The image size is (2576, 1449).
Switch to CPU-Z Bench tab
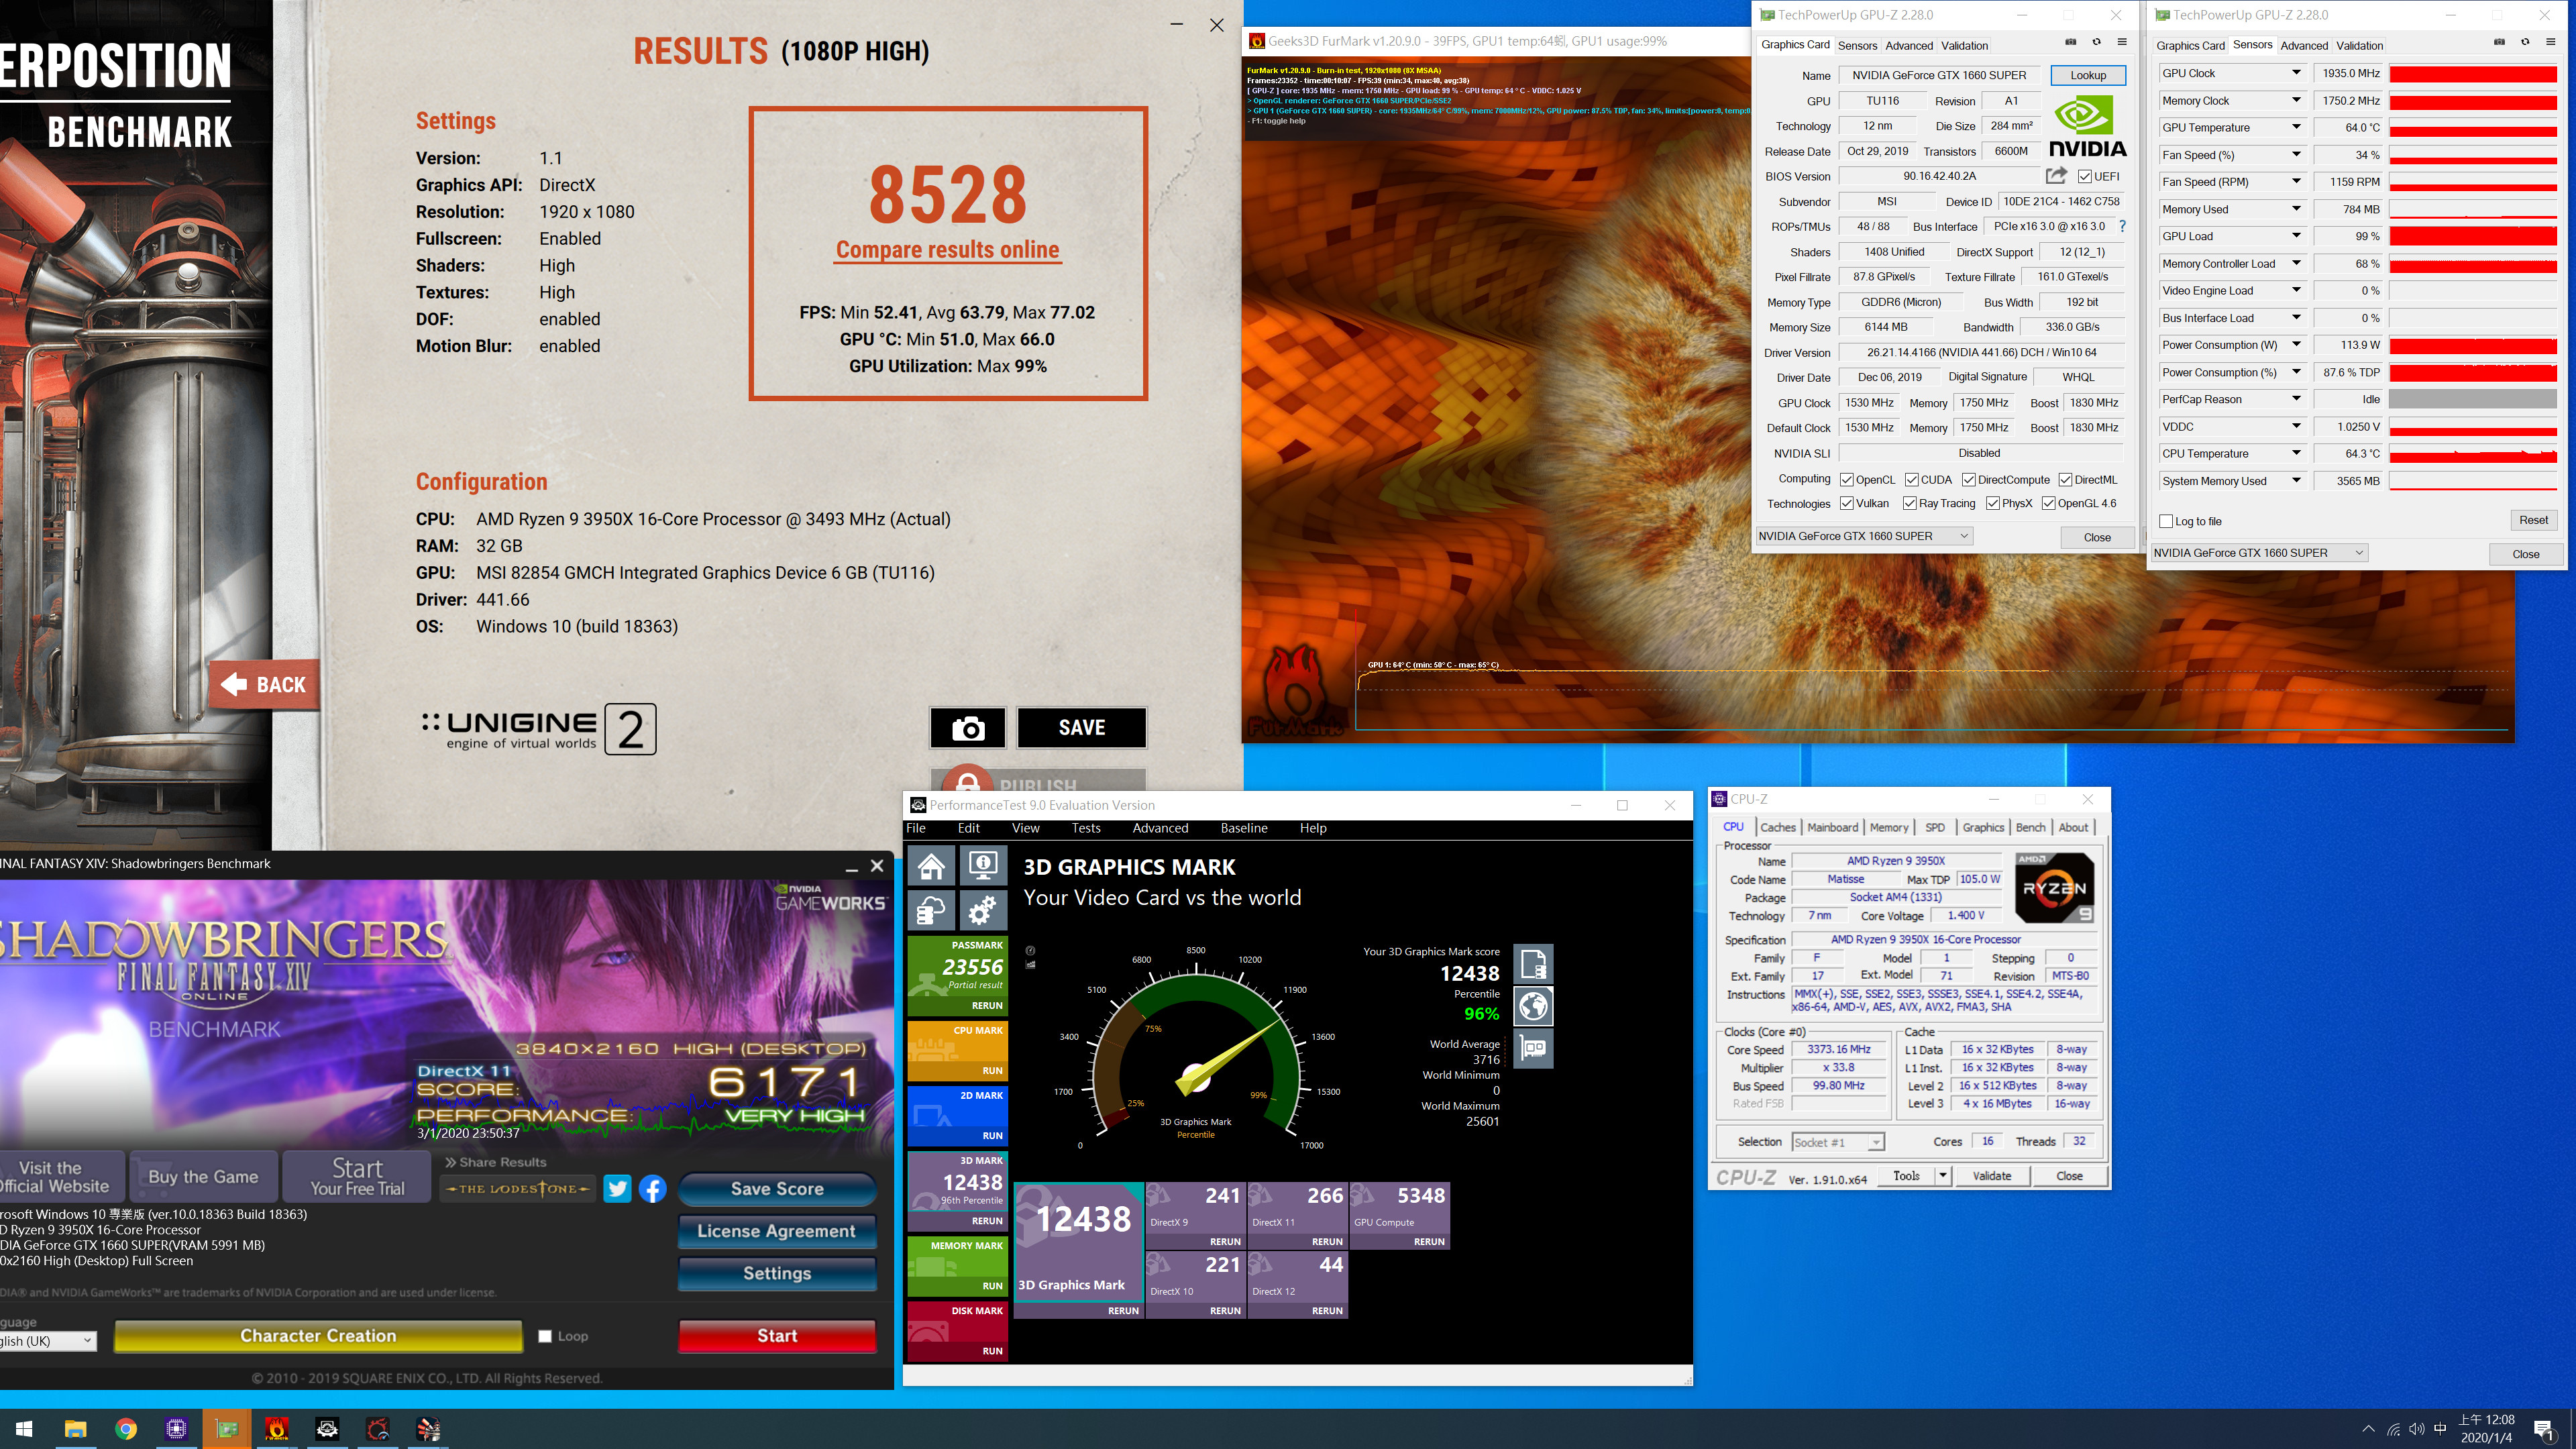pos(2030,827)
